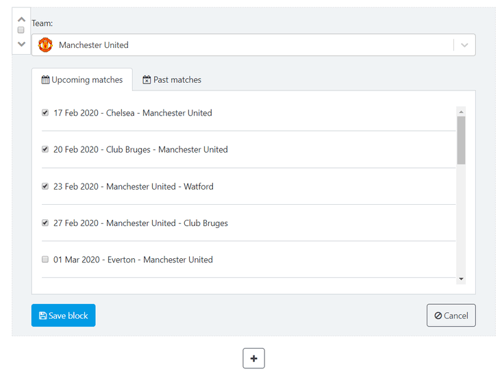Select the Upcoming matches tab
The height and width of the screenshot is (378, 500).
pos(82,80)
